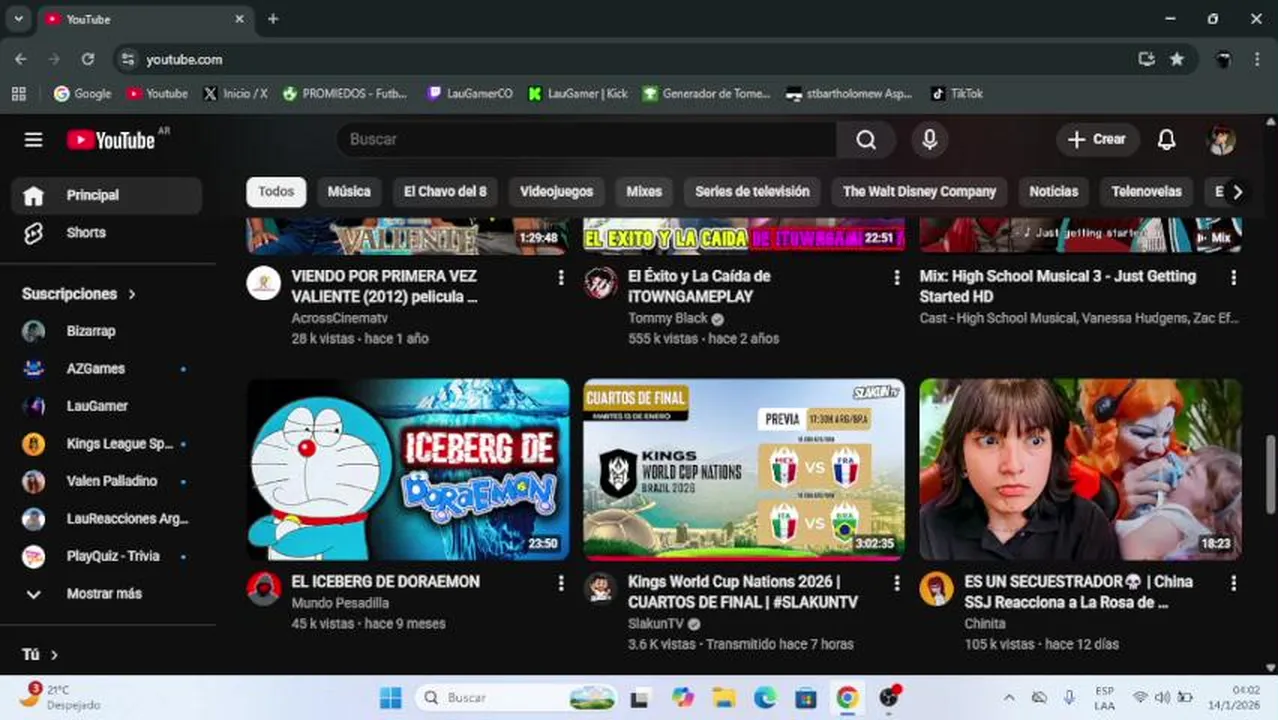
Task: Show more filter chips with right arrow
Action: click(1237, 192)
